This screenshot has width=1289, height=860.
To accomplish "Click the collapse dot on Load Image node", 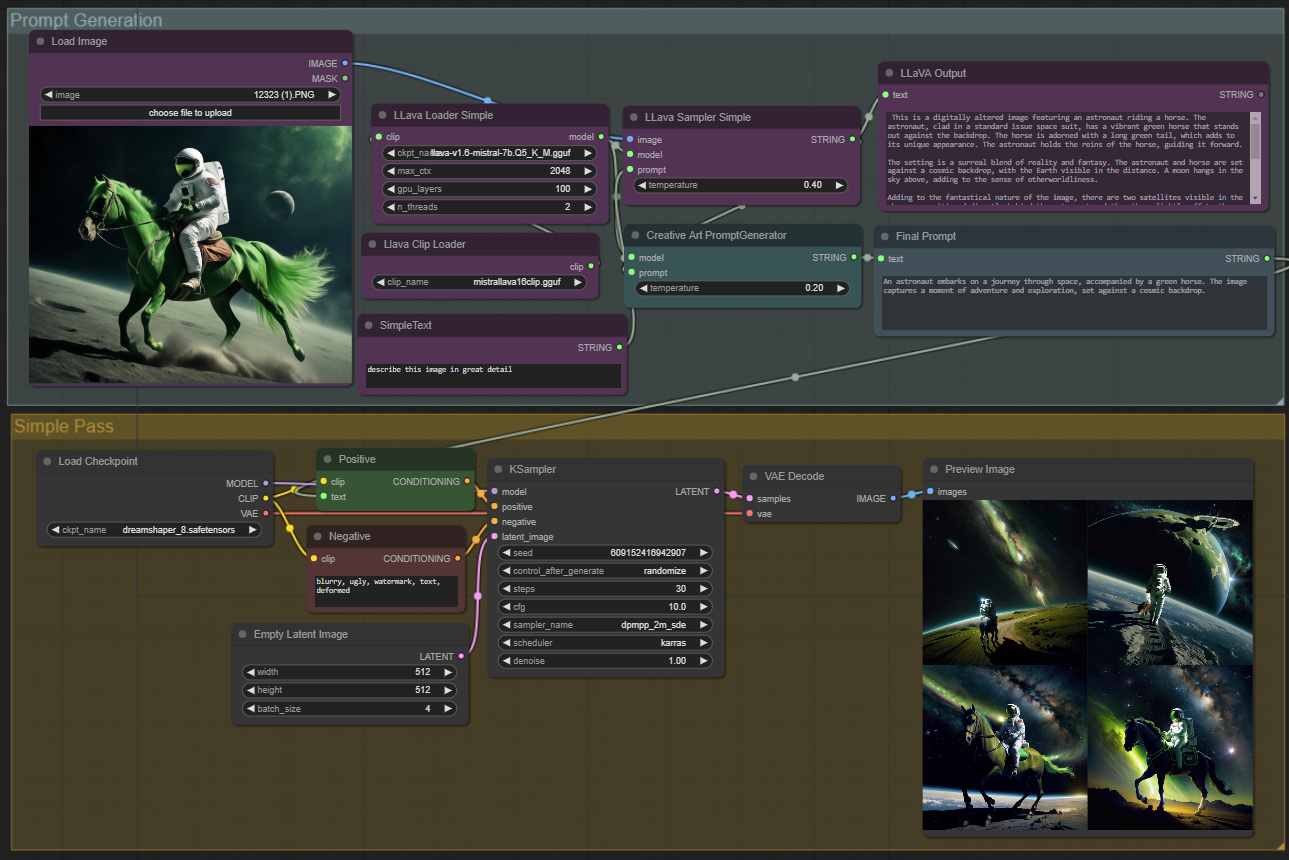I will (39, 41).
